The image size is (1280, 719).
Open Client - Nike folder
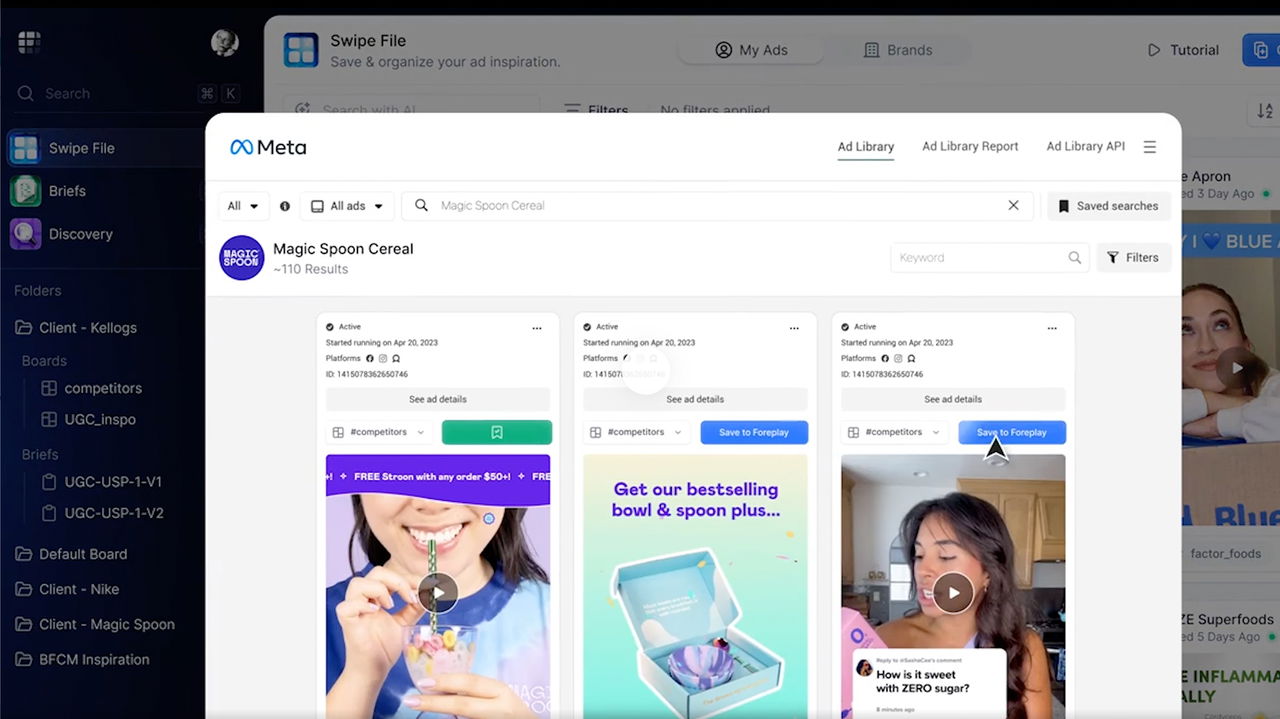79,589
